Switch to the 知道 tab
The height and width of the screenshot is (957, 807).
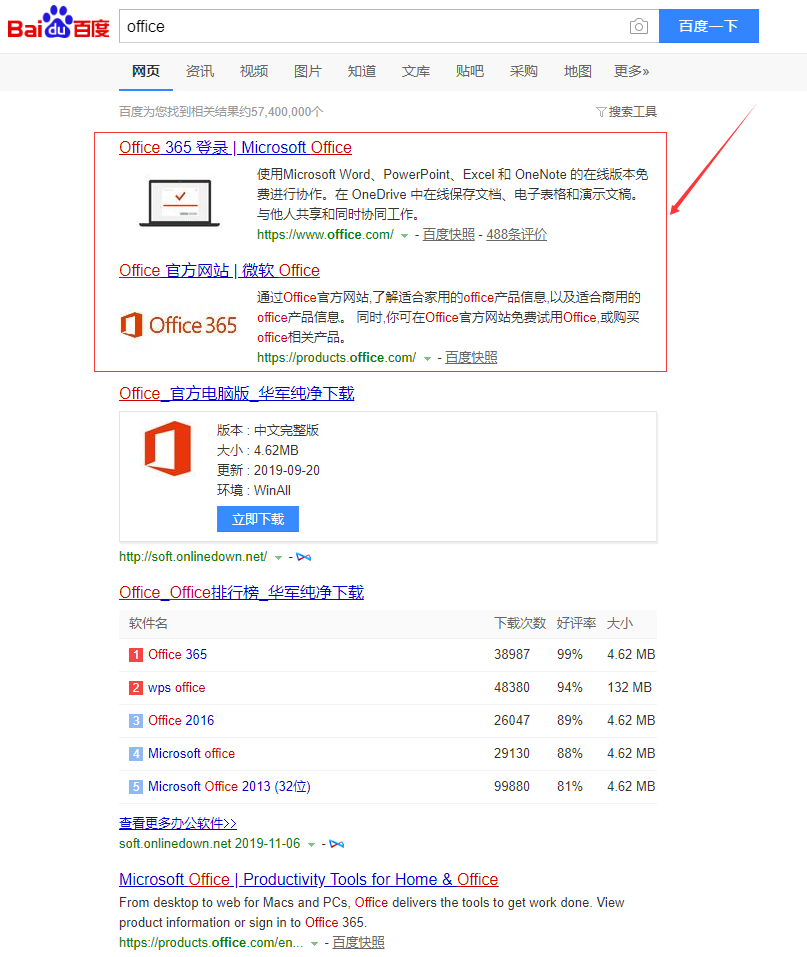click(x=361, y=71)
